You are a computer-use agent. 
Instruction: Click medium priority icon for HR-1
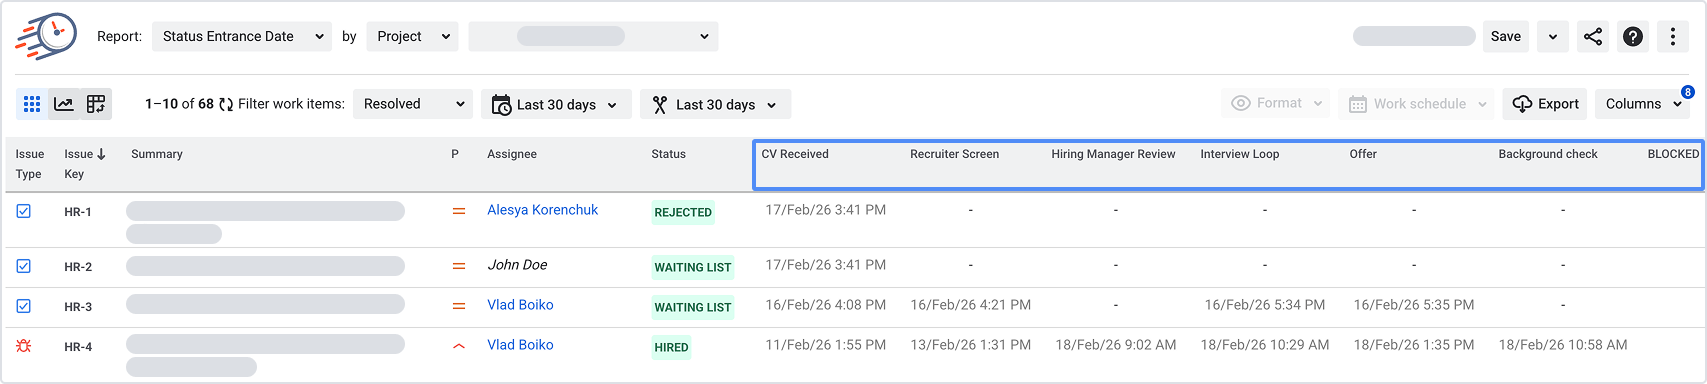point(459,211)
